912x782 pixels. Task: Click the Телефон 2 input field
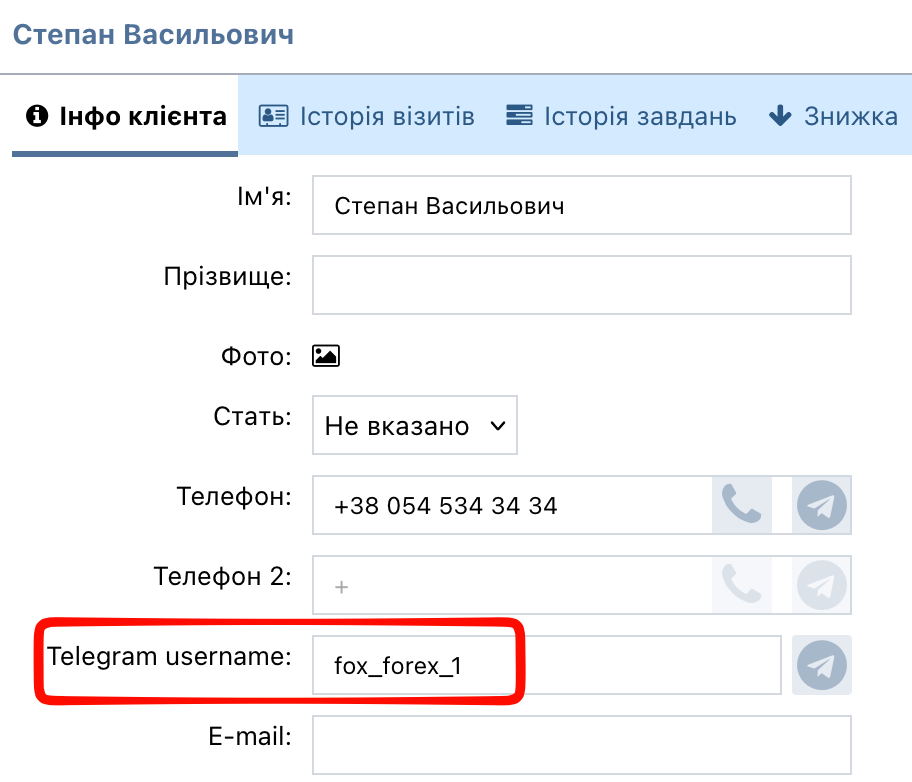[x=511, y=585]
